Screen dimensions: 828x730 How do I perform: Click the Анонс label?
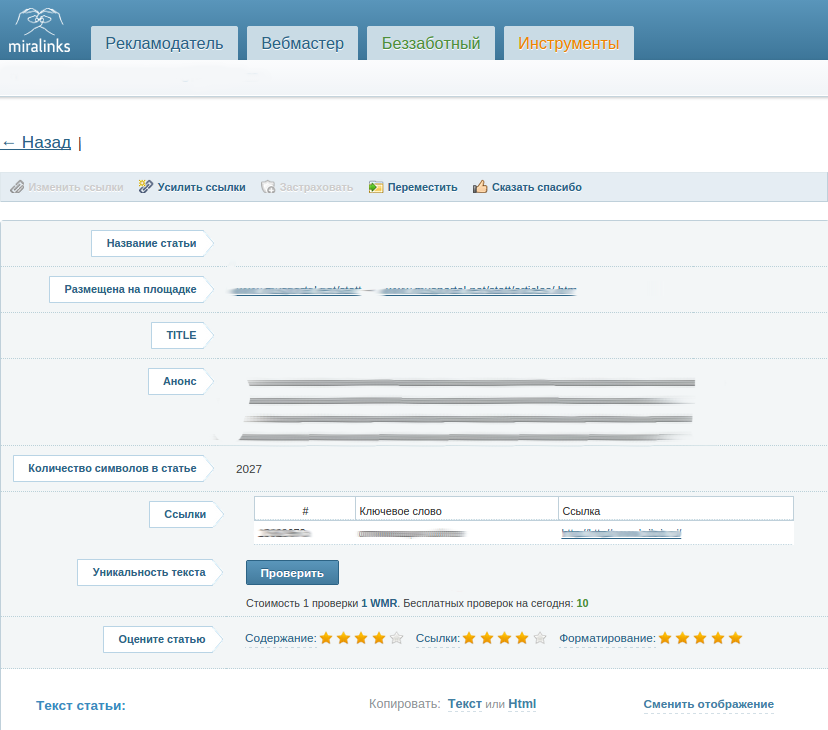click(180, 381)
